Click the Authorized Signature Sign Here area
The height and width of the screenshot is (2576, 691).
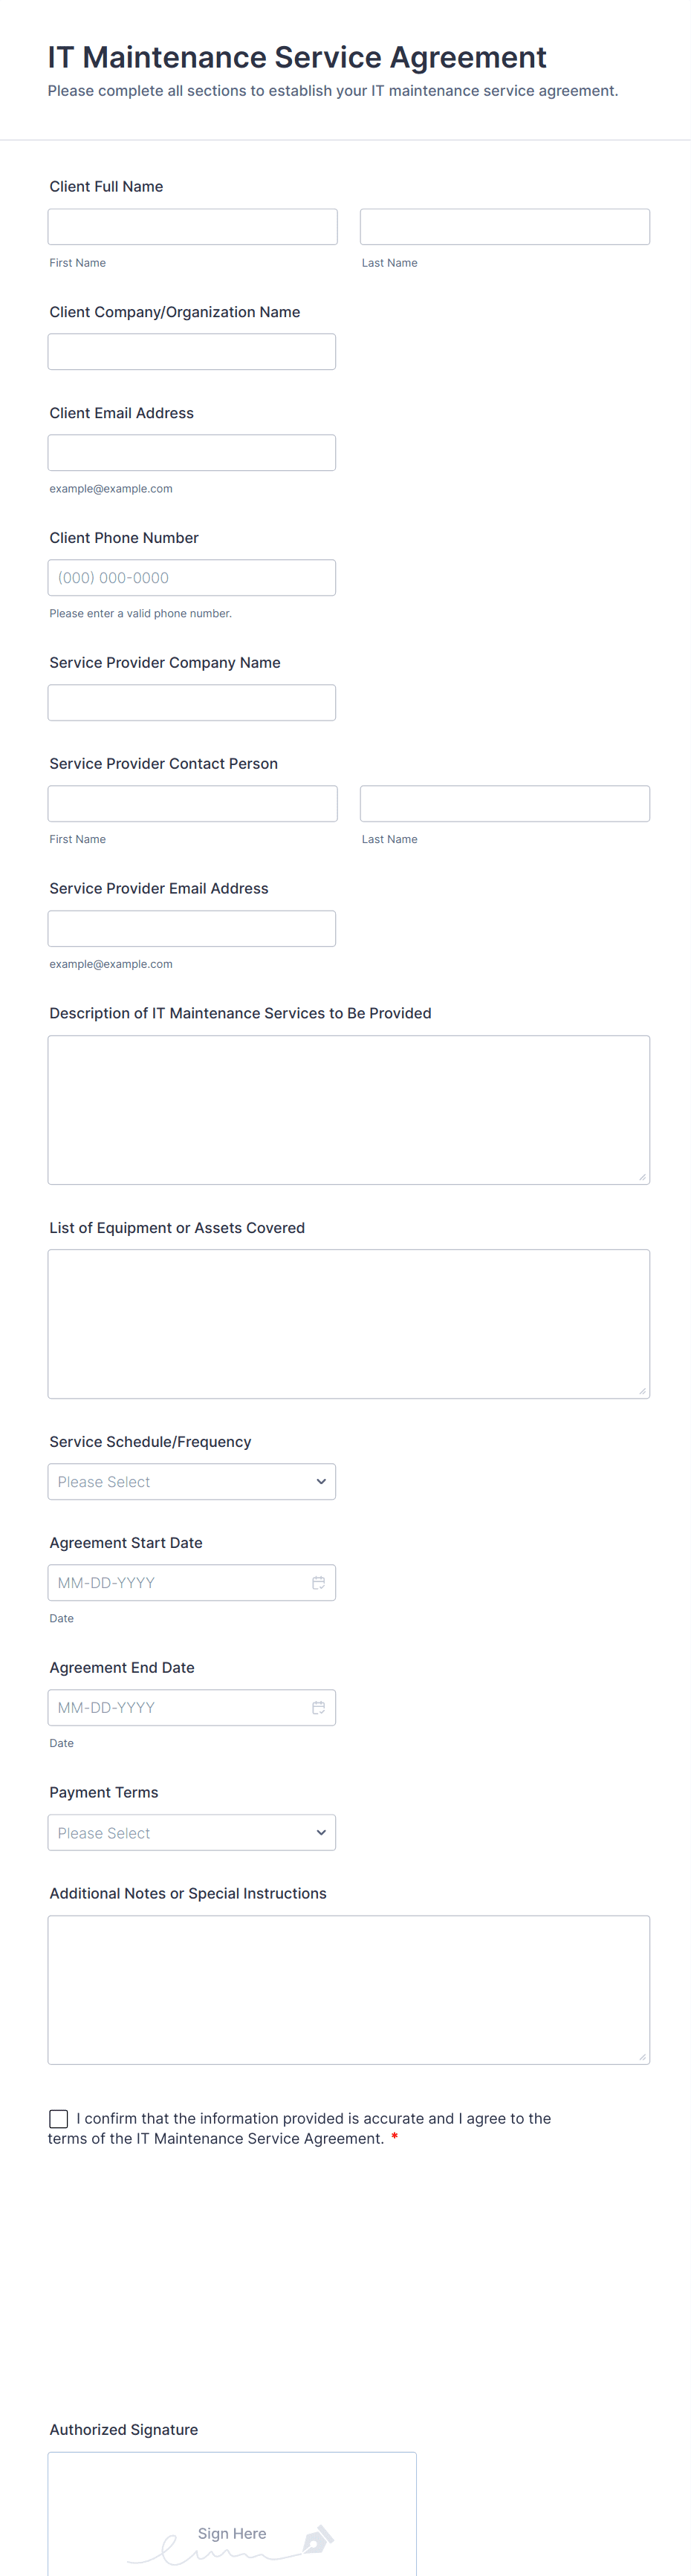point(232,2520)
